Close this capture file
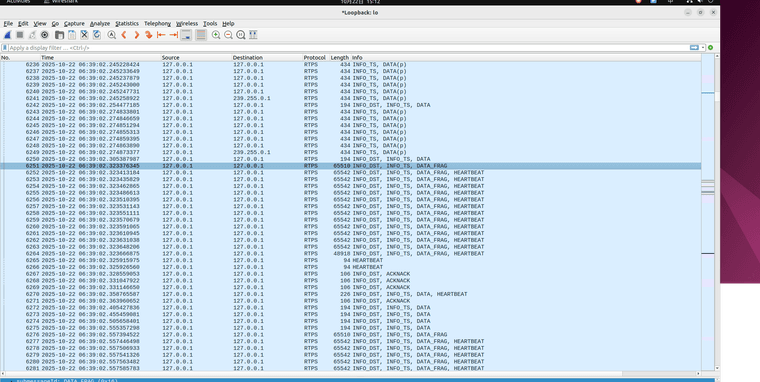This screenshot has height=382, width=760. [84, 35]
